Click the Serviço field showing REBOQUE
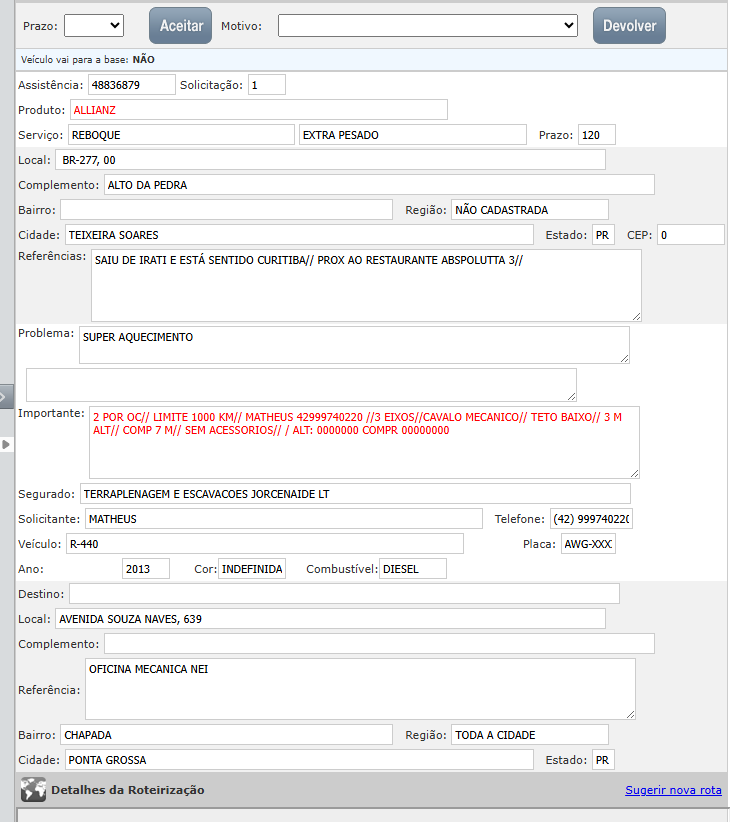 point(181,135)
